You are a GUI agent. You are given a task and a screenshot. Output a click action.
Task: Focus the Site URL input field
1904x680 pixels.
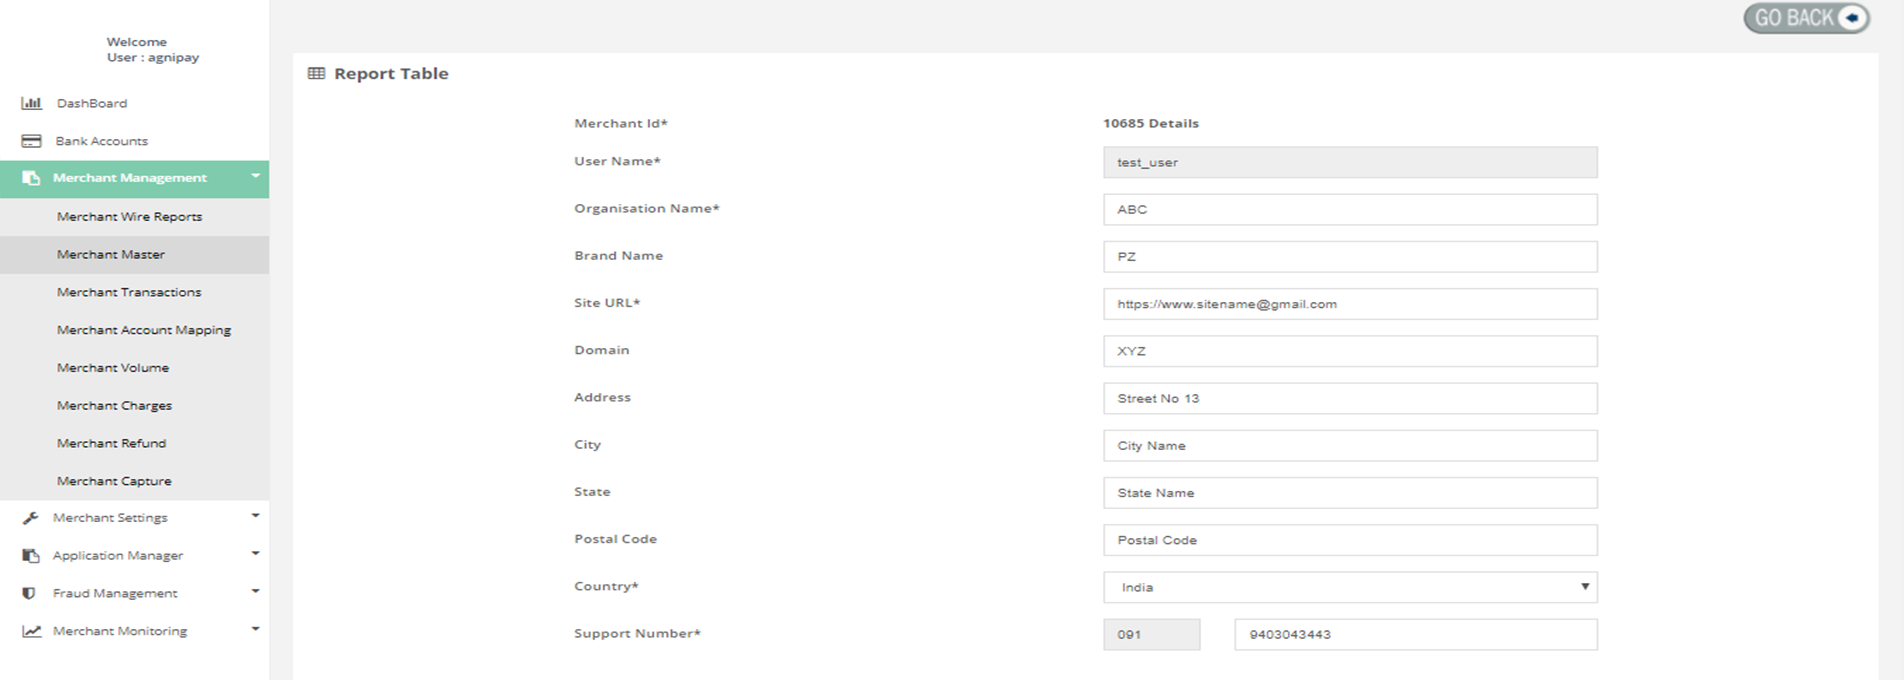[x=1349, y=304]
